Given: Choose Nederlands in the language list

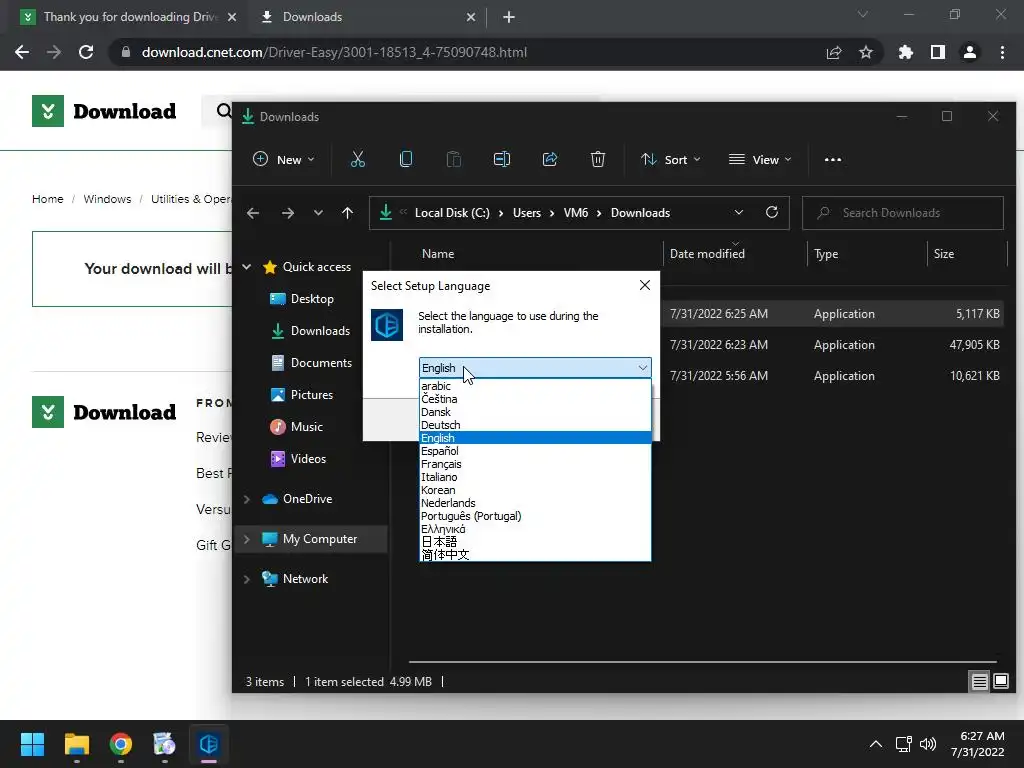Looking at the screenshot, I should tap(535, 503).
